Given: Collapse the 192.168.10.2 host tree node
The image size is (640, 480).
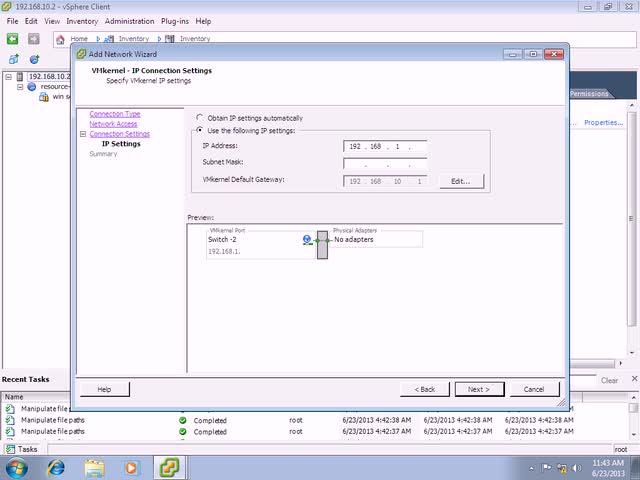Looking at the screenshot, I should [x=9, y=76].
